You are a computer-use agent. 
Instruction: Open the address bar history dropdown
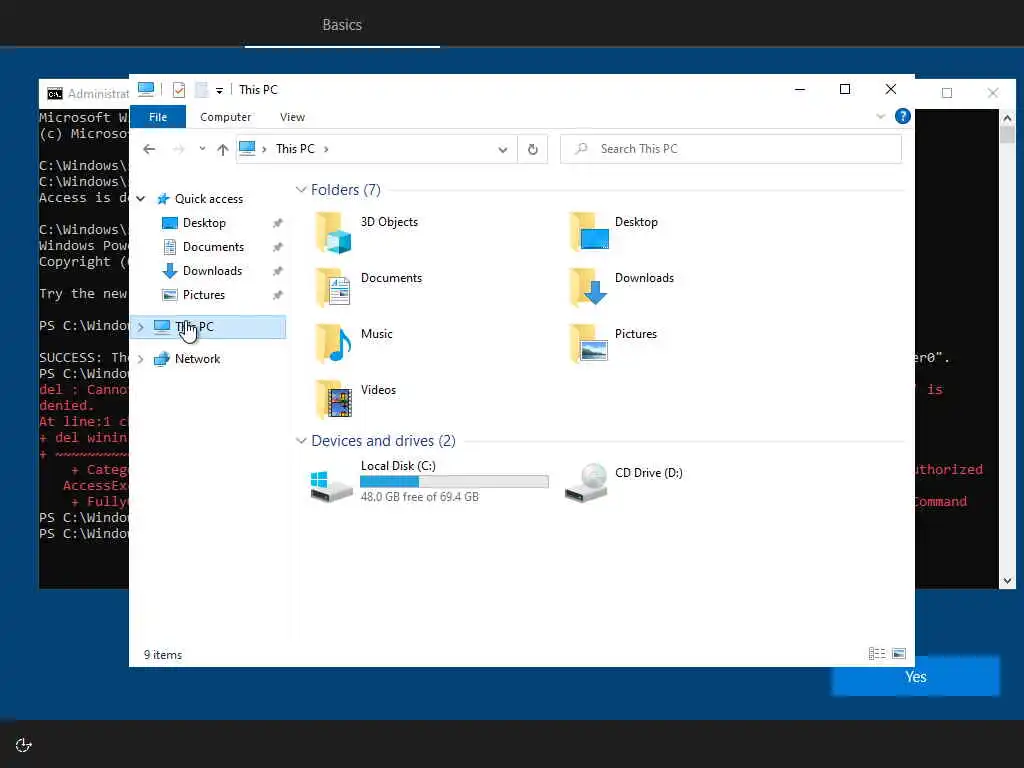[x=503, y=150]
